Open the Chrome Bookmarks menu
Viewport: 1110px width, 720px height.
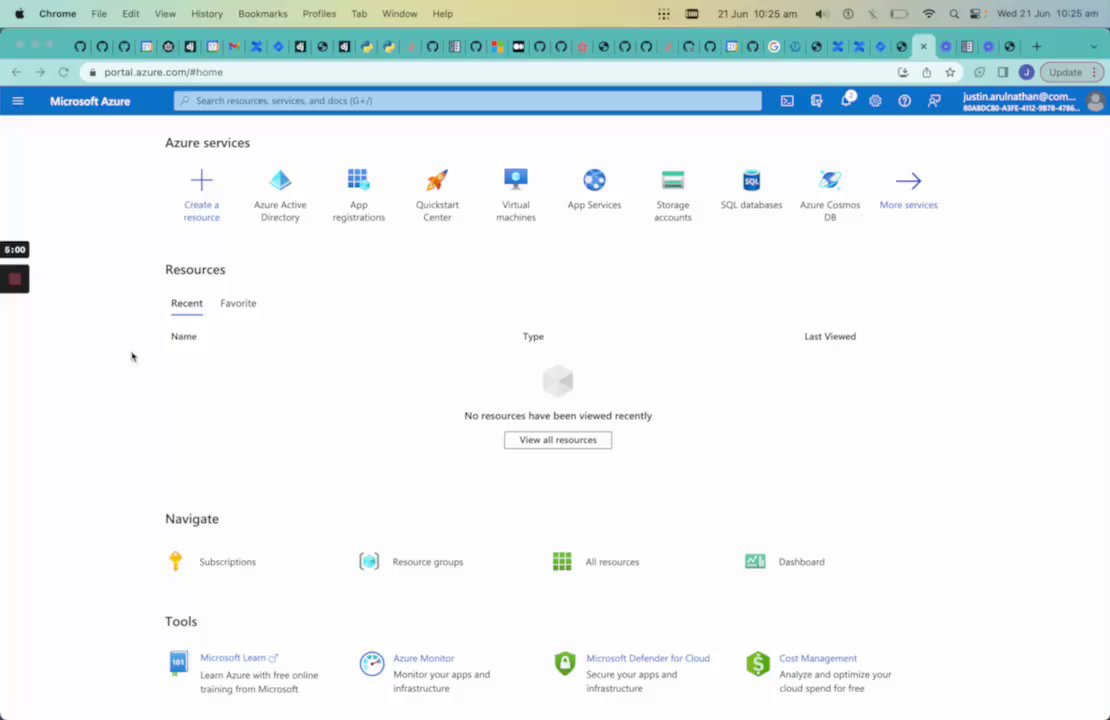[x=263, y=13]
